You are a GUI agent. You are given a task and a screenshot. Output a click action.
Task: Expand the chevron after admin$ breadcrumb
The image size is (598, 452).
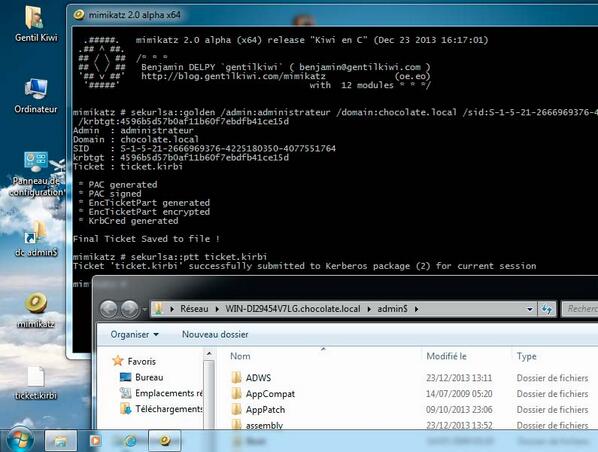click(x=416, y=309)
